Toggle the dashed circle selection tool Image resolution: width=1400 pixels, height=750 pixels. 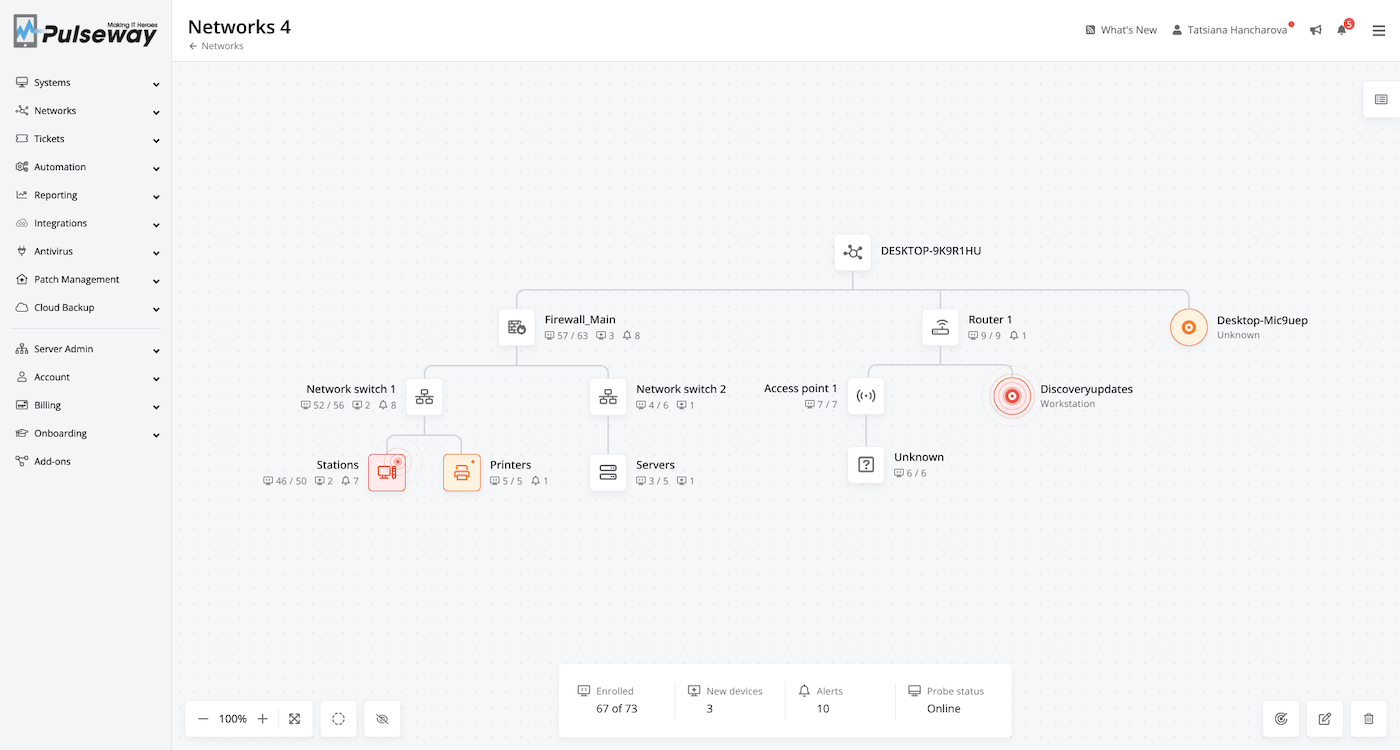pos(339,719)
